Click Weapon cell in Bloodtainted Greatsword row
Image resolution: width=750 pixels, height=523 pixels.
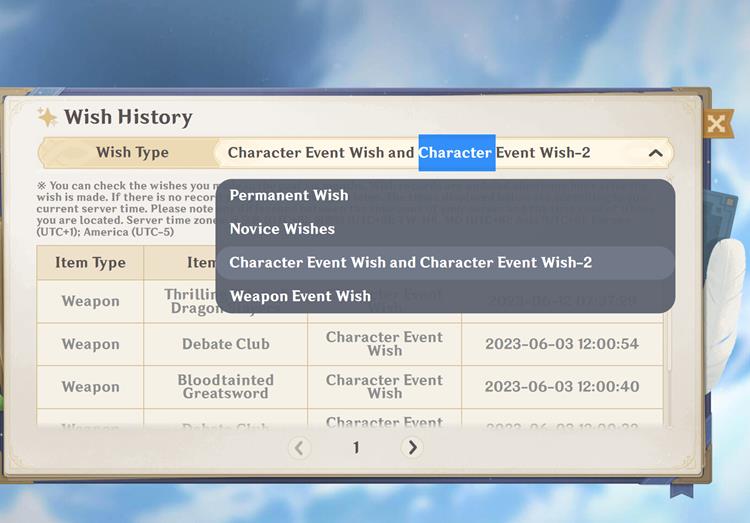90,387
